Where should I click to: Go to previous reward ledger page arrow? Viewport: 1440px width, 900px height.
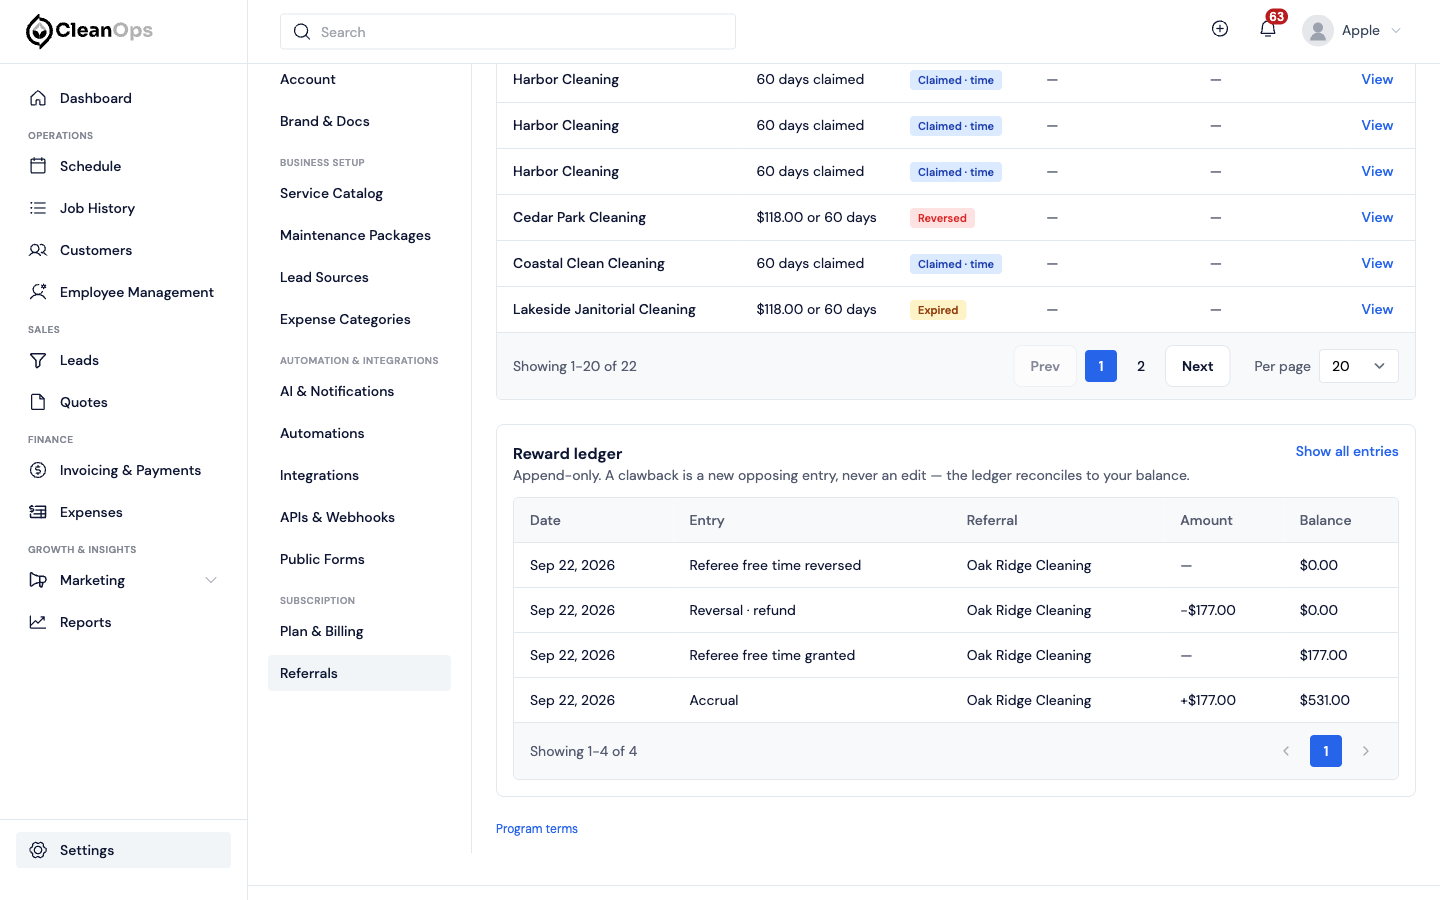point(1286,751)
